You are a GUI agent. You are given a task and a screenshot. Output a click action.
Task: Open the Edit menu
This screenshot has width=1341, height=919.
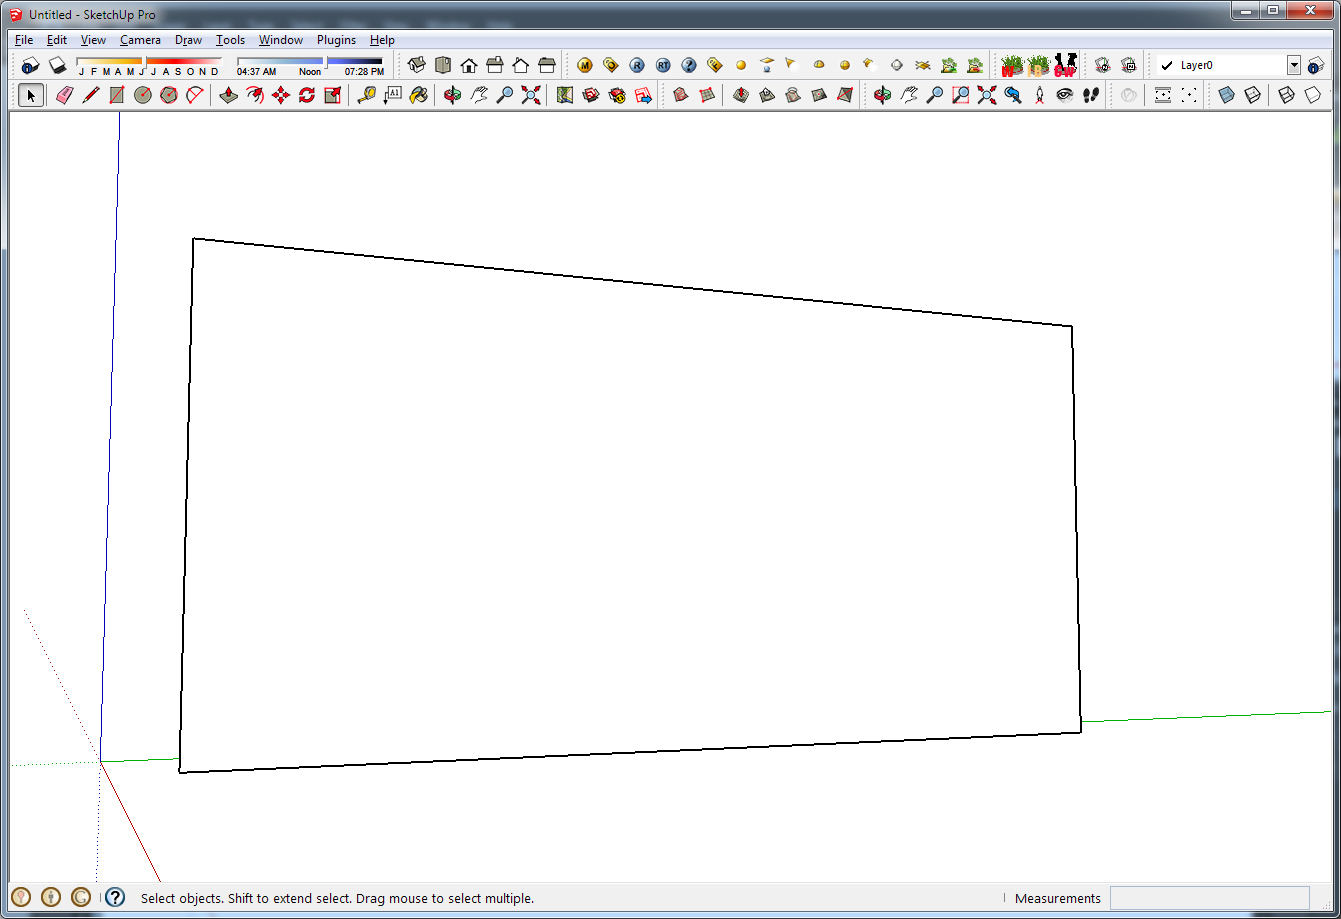click(57, 40)
